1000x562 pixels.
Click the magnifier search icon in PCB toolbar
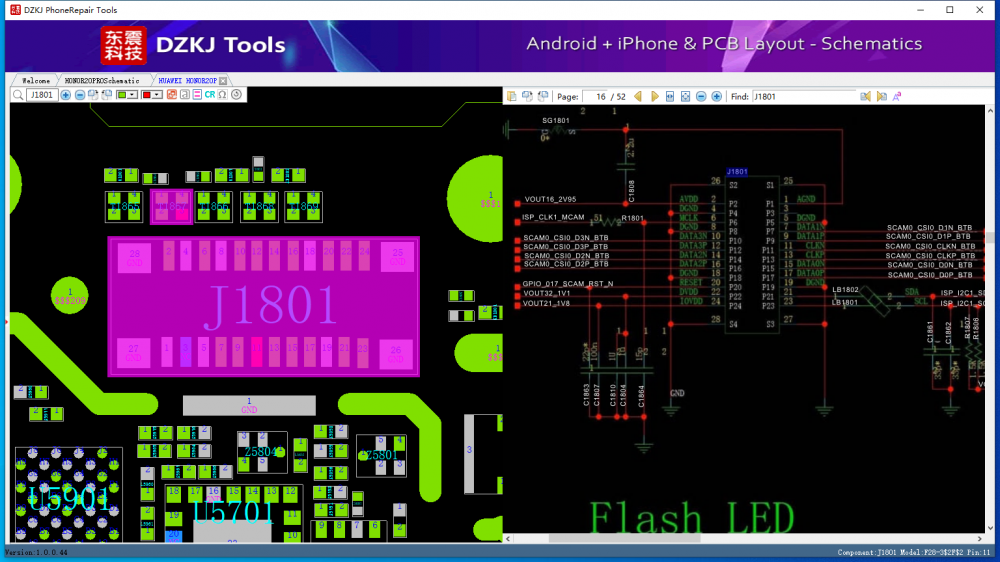(18, 95)
